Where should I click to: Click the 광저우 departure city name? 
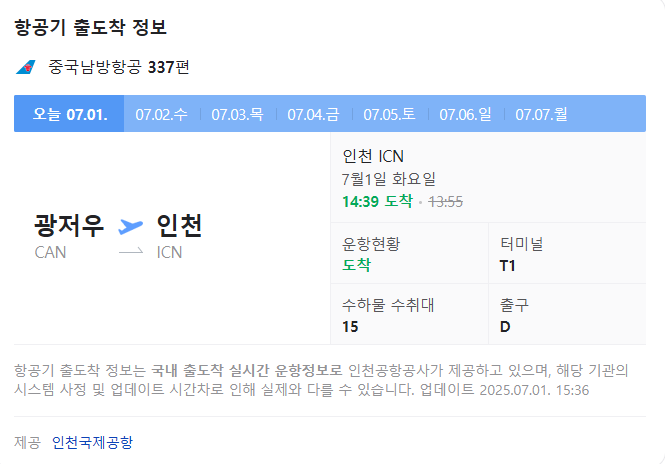[69, 225]
